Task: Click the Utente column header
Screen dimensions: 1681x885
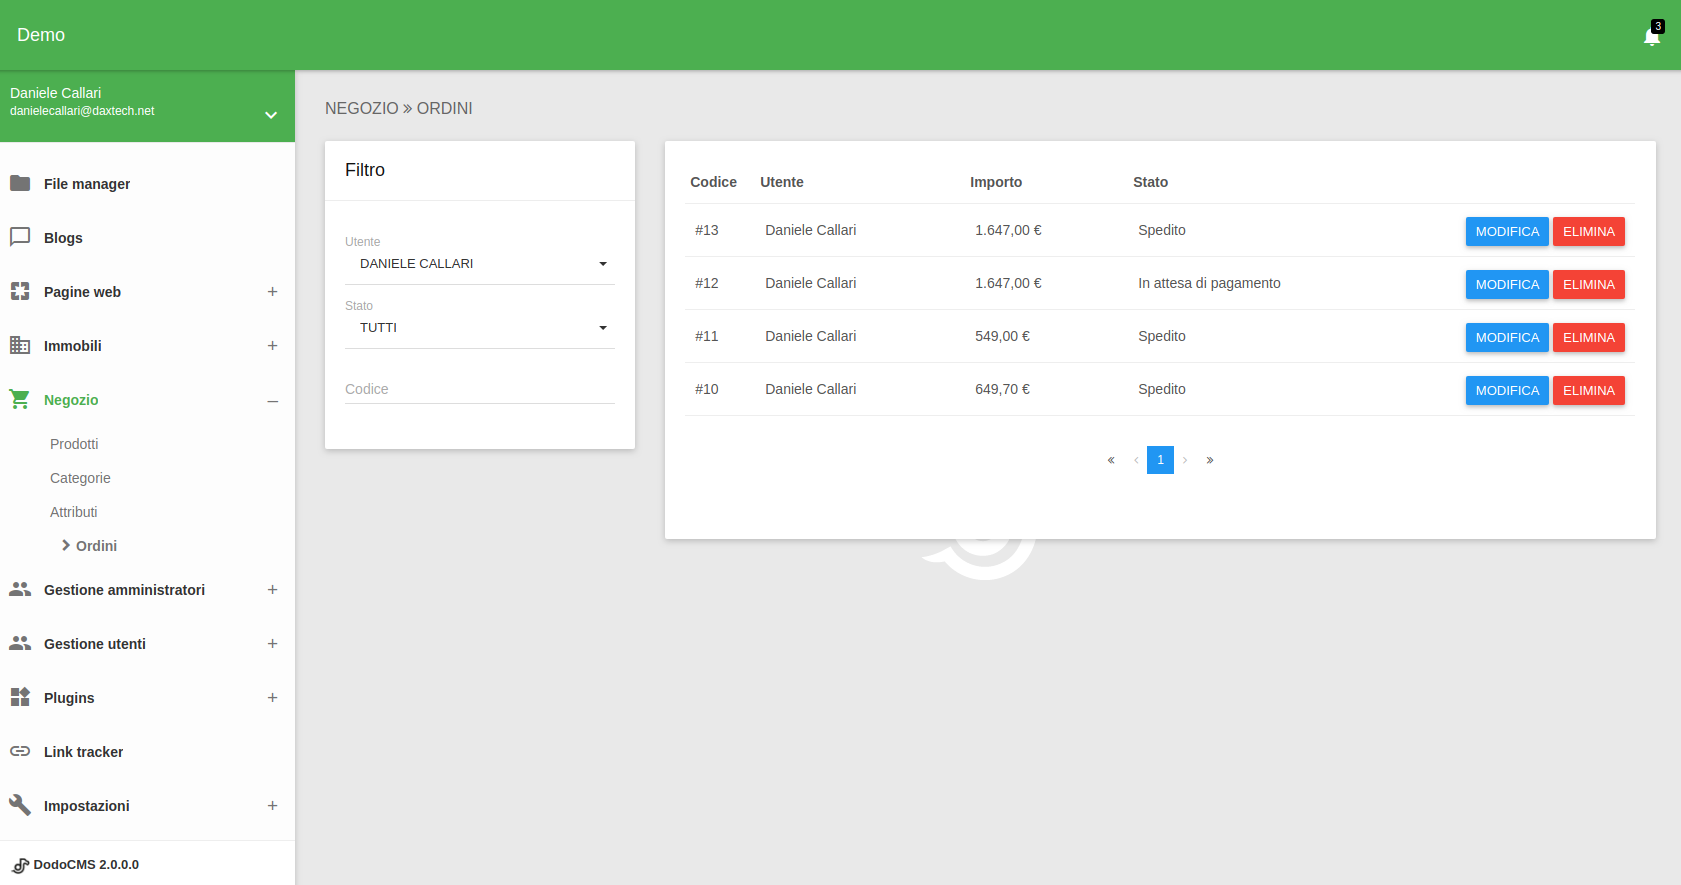Action: (x=782, y=182)
